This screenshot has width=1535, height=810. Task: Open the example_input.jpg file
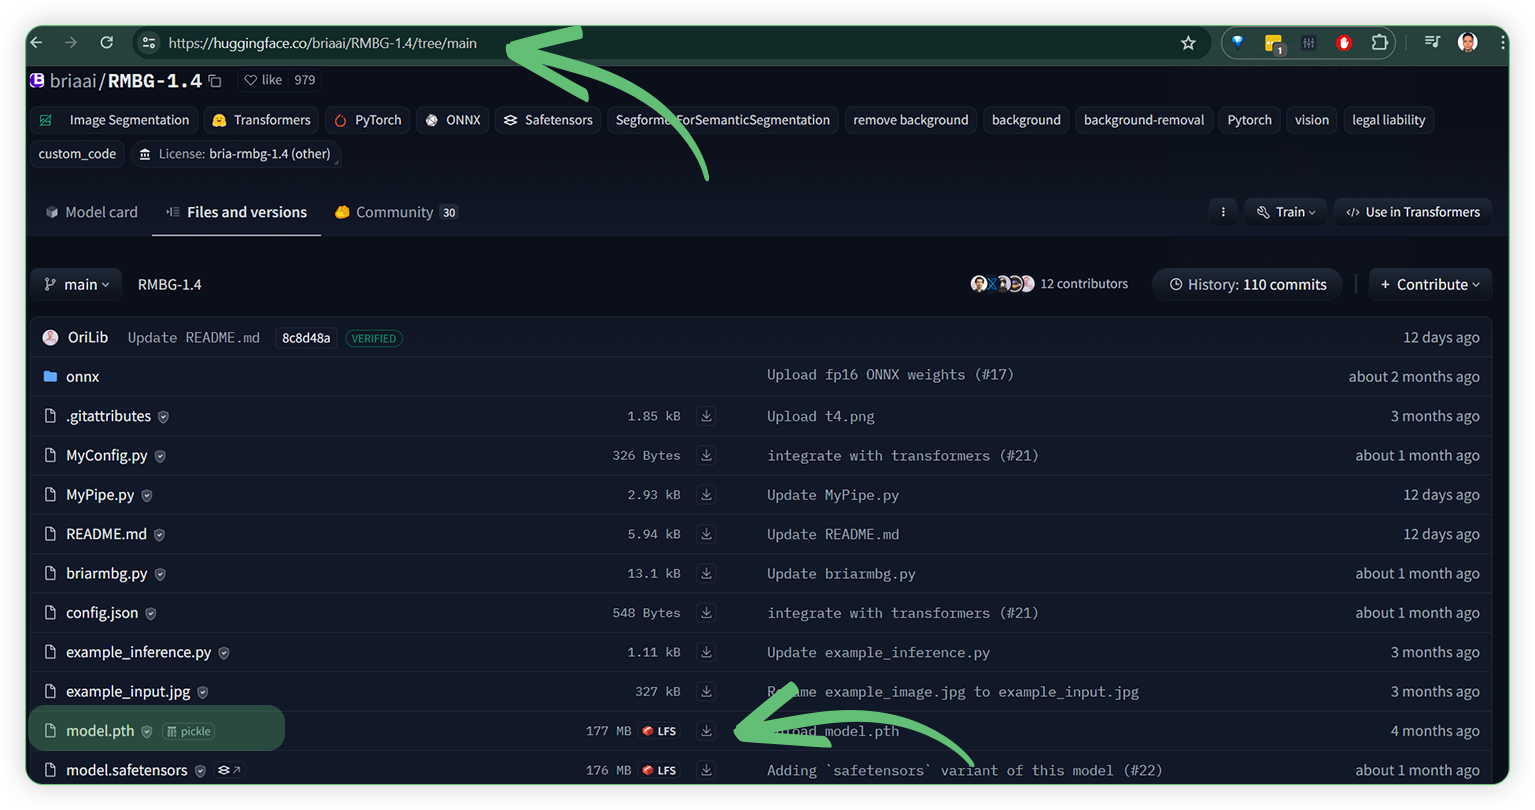tap(128, 691)
